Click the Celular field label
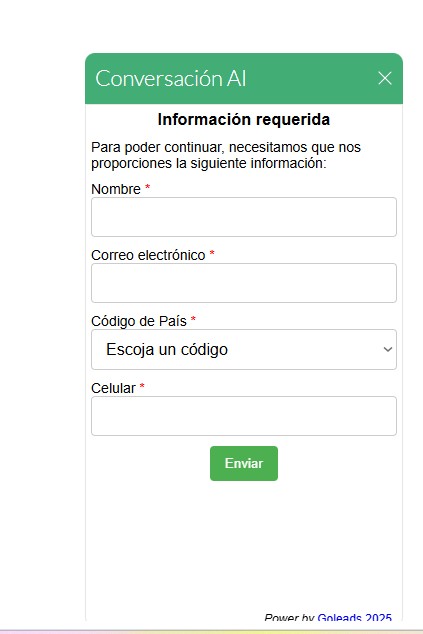423x634 pixels. click(114, 388)
